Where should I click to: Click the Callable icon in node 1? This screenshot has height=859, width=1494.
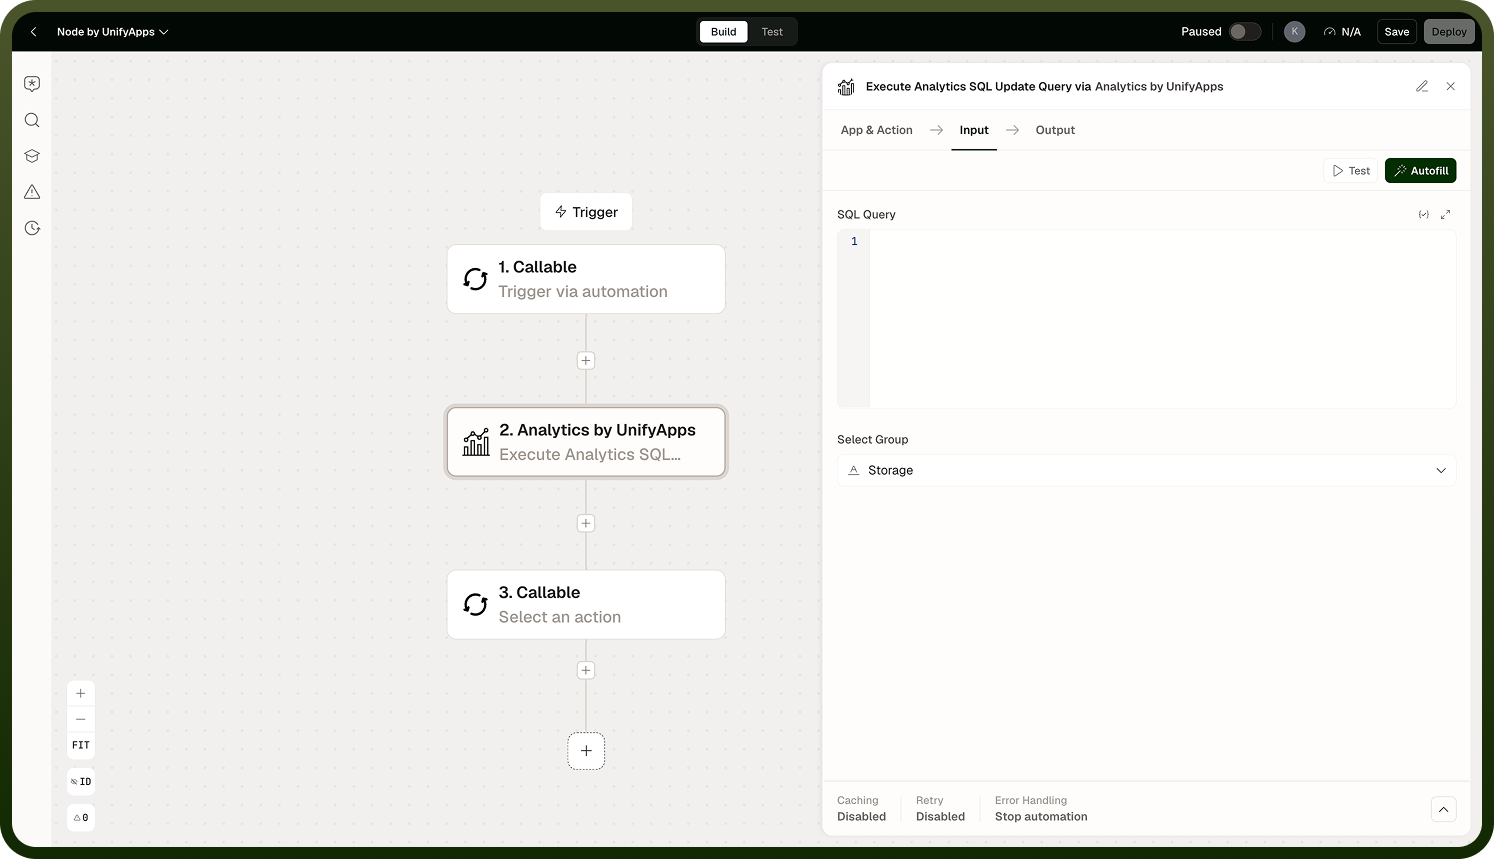click(475, 279)
